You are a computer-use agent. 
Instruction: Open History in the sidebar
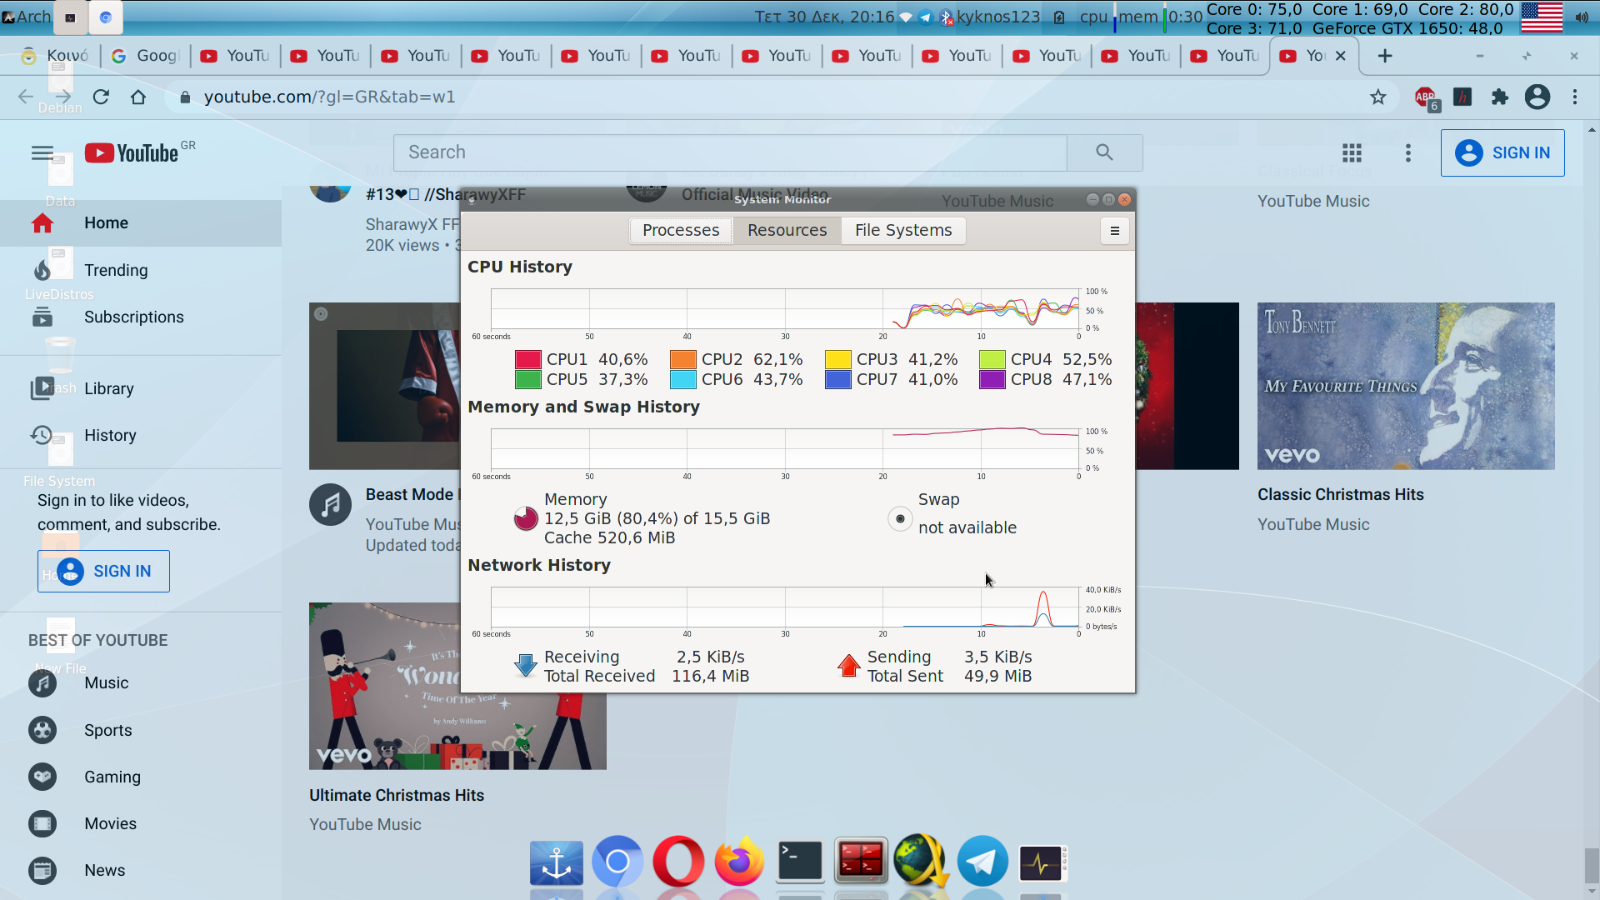[x=140, y=436]
